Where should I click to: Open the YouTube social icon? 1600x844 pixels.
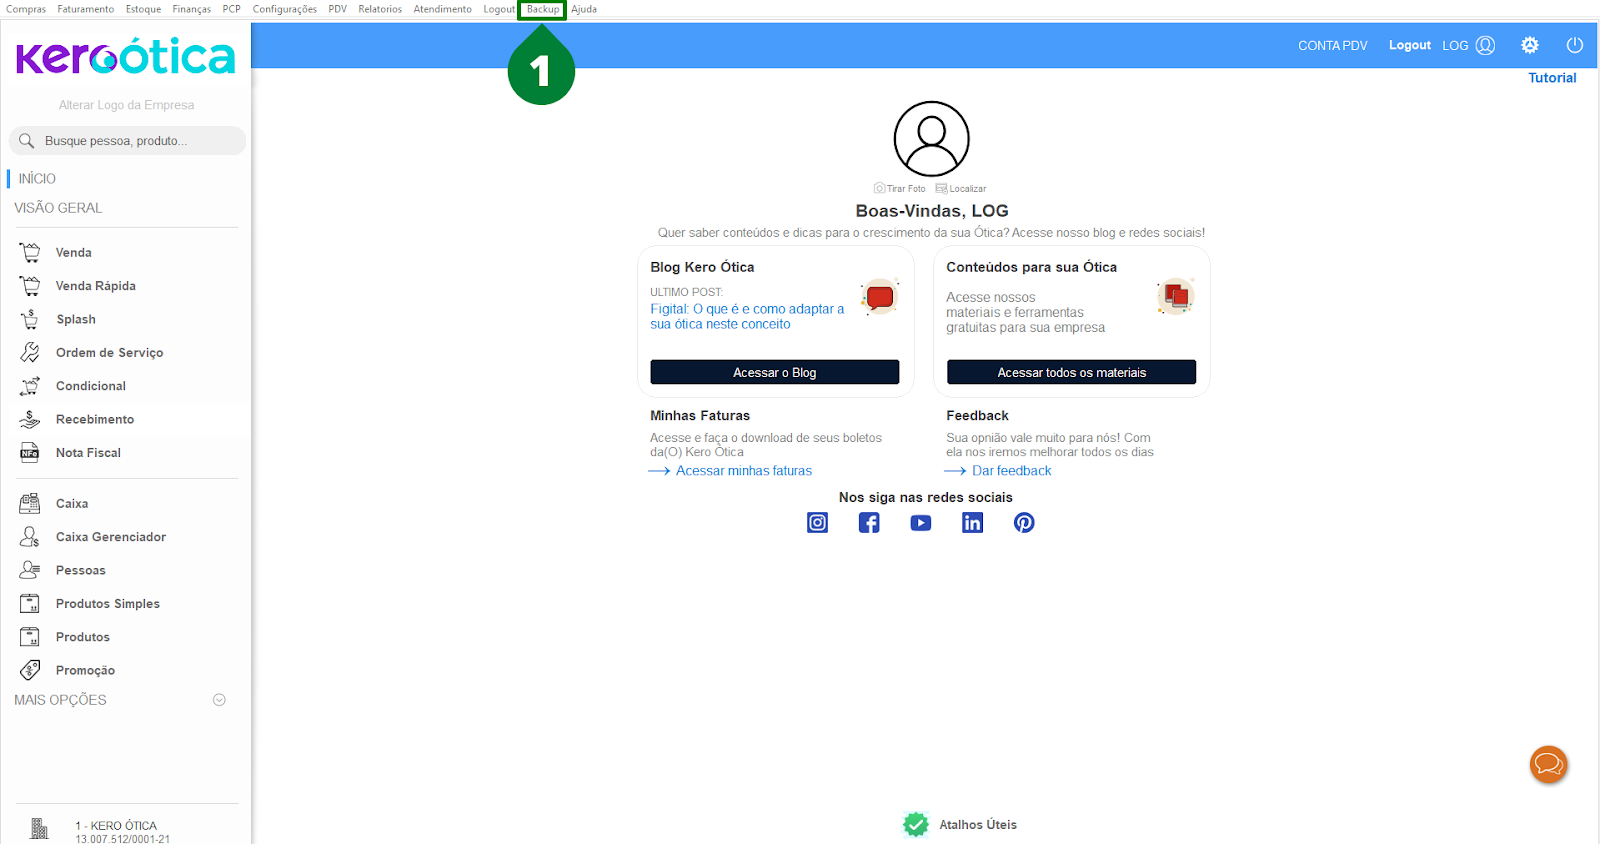pos(921,523)
